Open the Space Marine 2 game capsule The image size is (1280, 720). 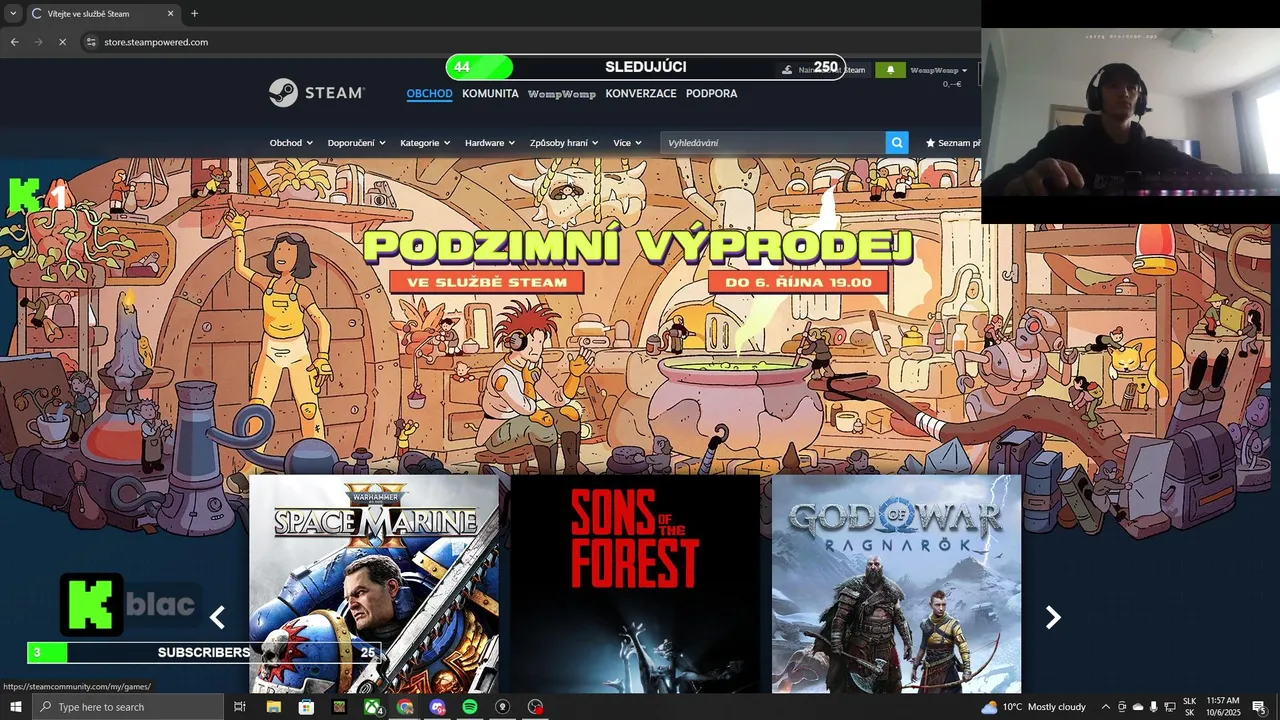(374, 584)
